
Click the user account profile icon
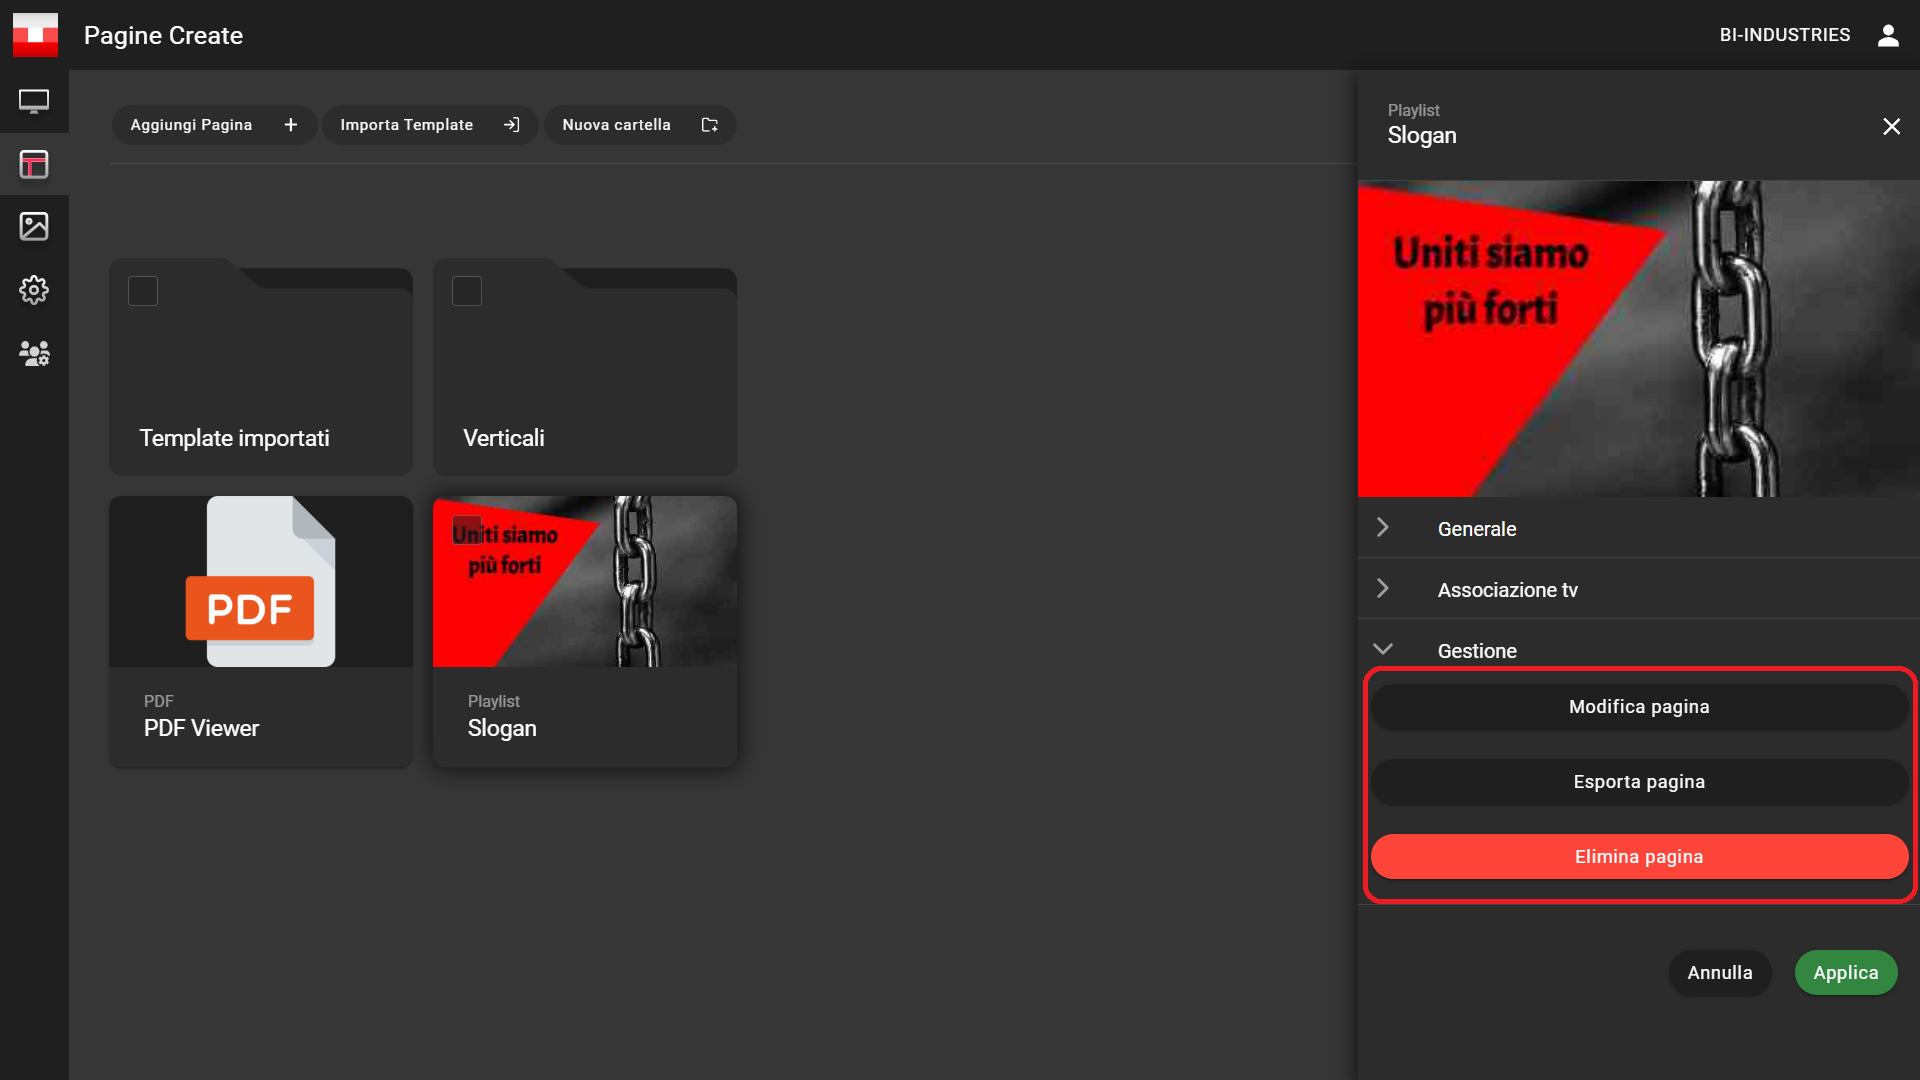(x=1888, y=35)
